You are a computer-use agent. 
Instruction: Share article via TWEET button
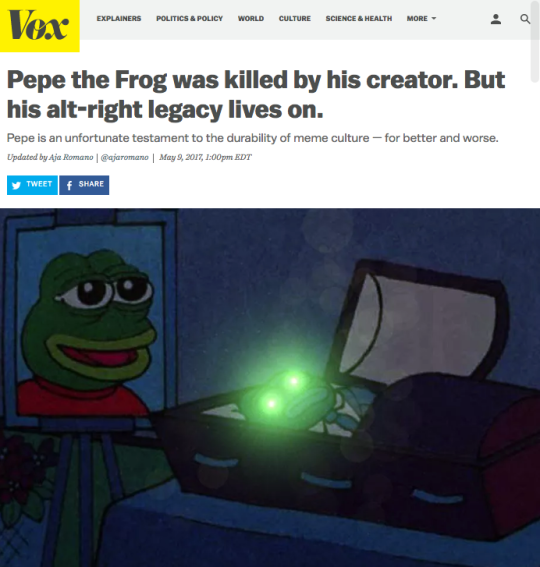tap(32, 185)
